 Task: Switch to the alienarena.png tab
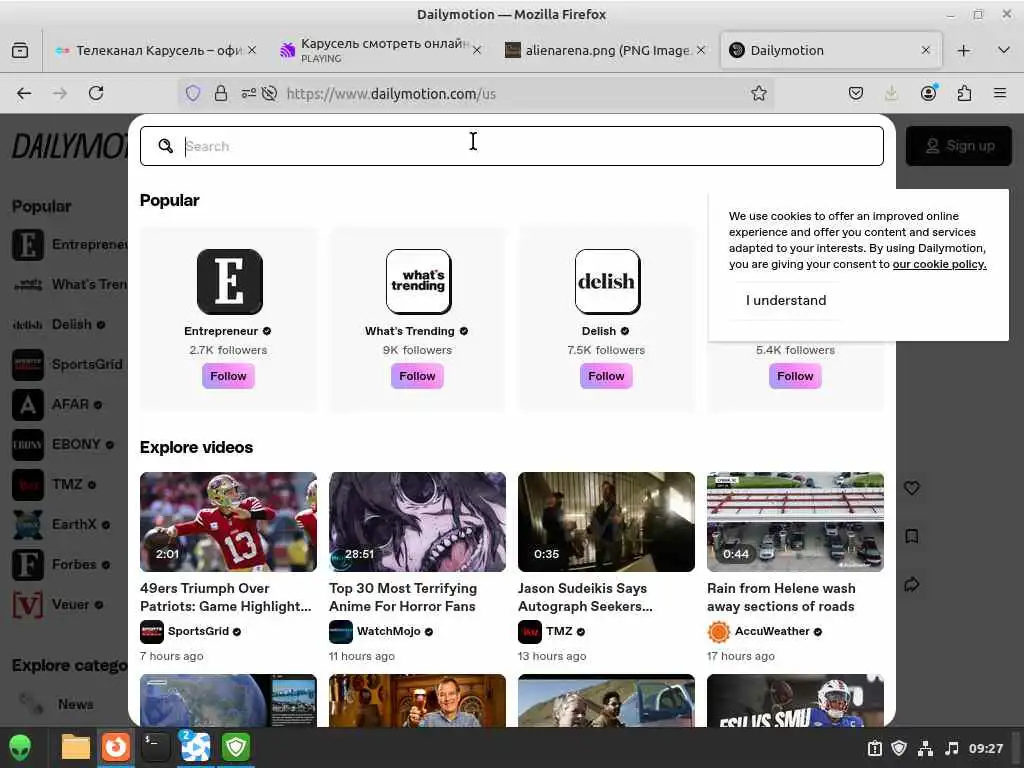pyautogui.click(x=605, y=50)
